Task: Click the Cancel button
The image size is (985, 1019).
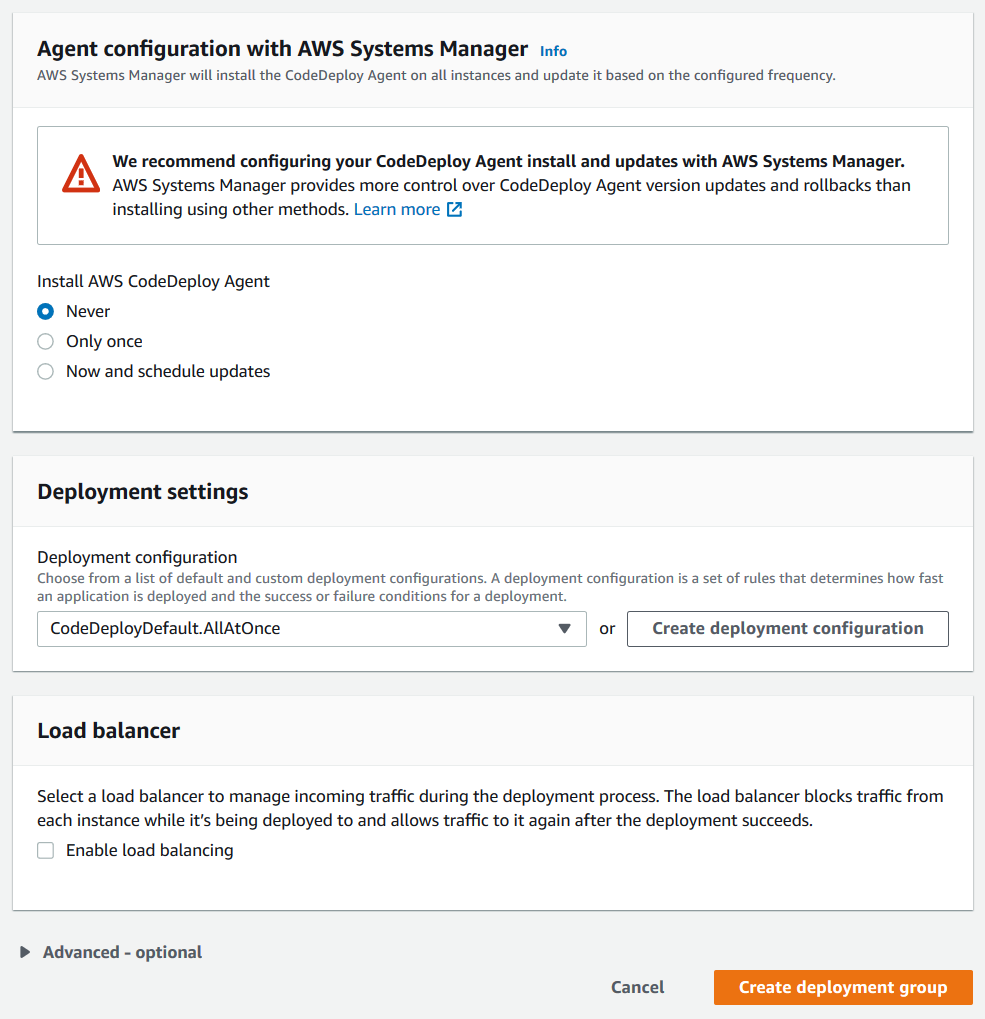Action: pos(637,987)
